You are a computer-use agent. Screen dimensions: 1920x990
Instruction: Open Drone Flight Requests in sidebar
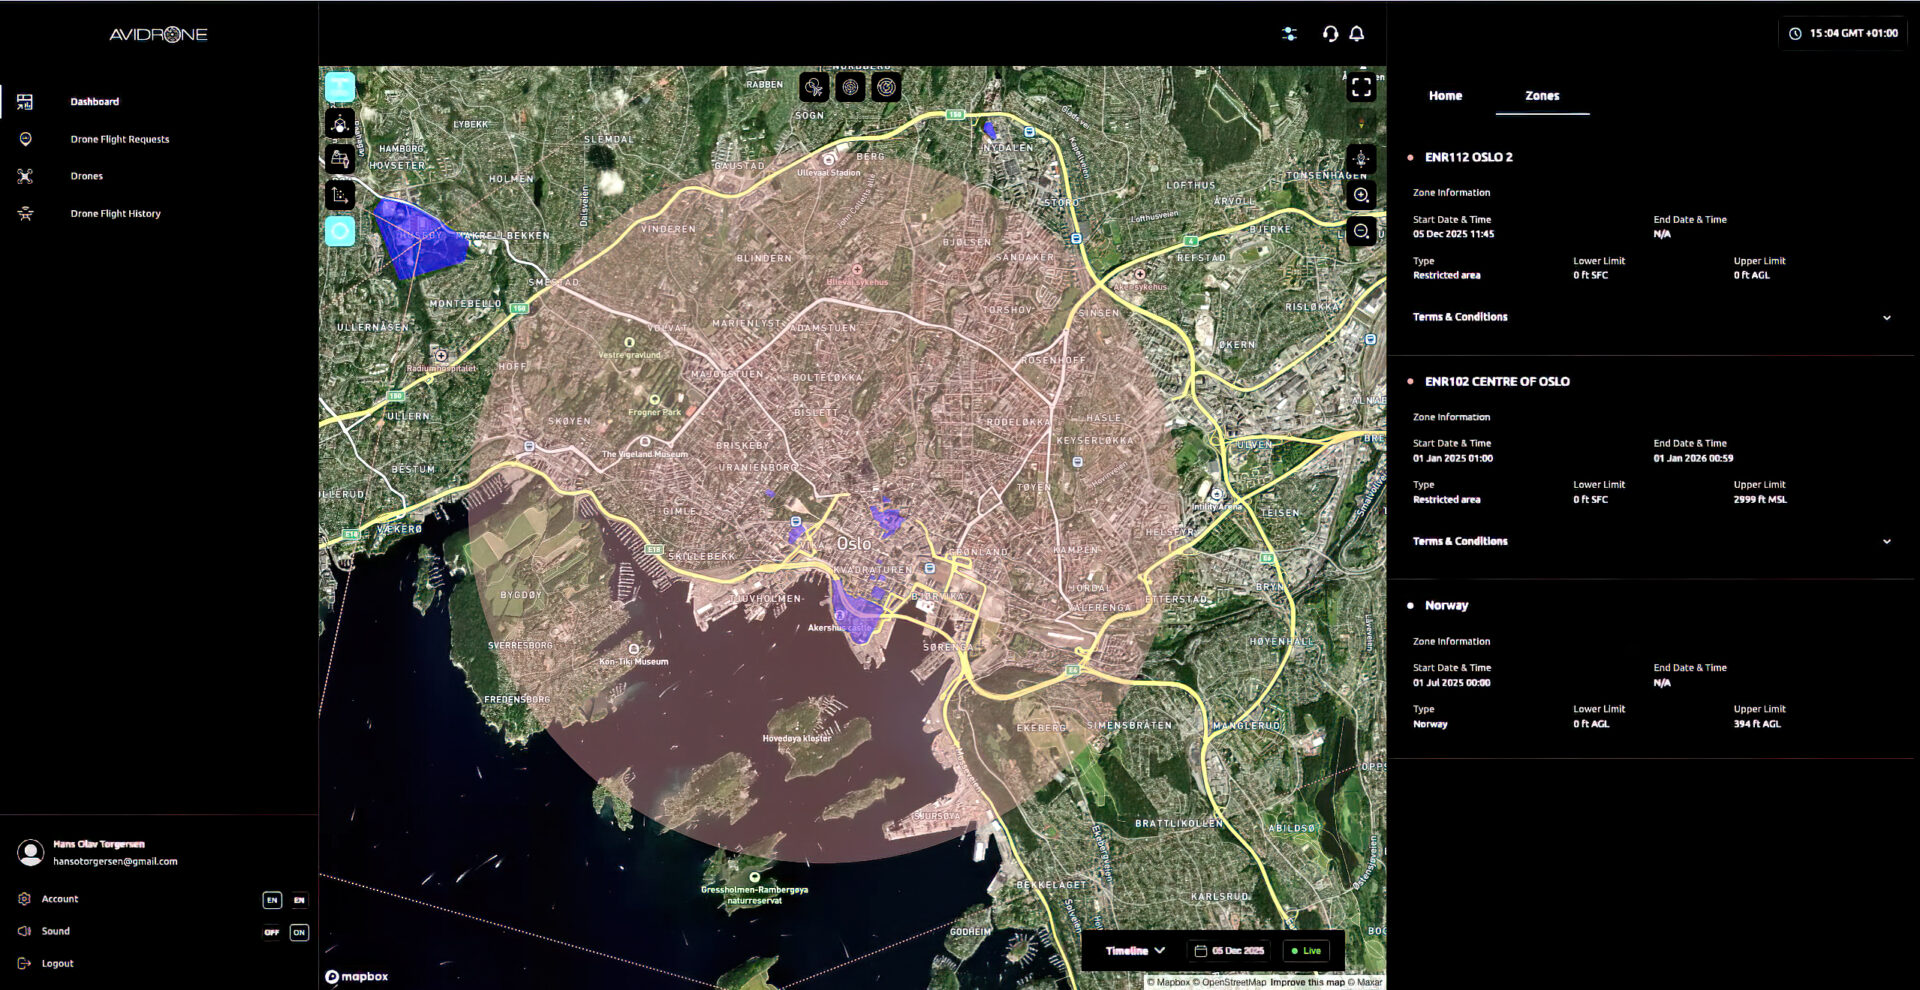click(119, 139)
